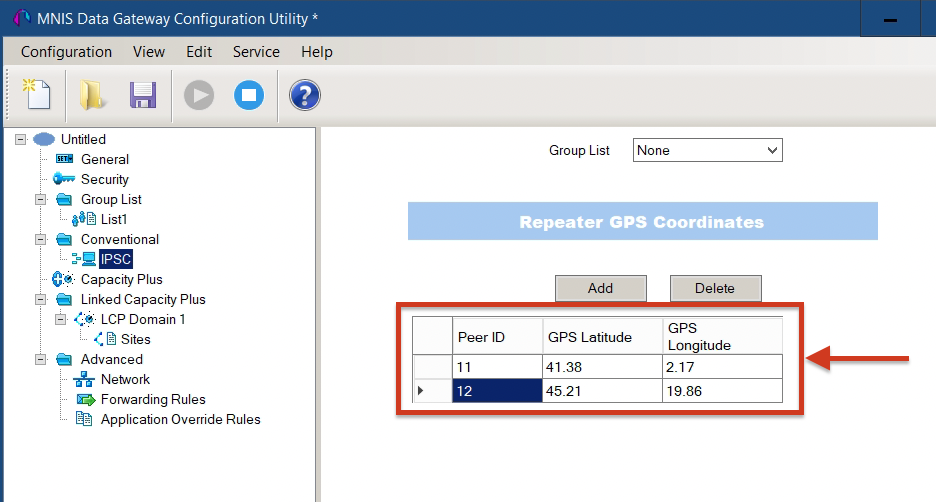Screen dimensions: 936x502
Task: Click the GPS Longitude column header
Action: [x=722, y=337]
